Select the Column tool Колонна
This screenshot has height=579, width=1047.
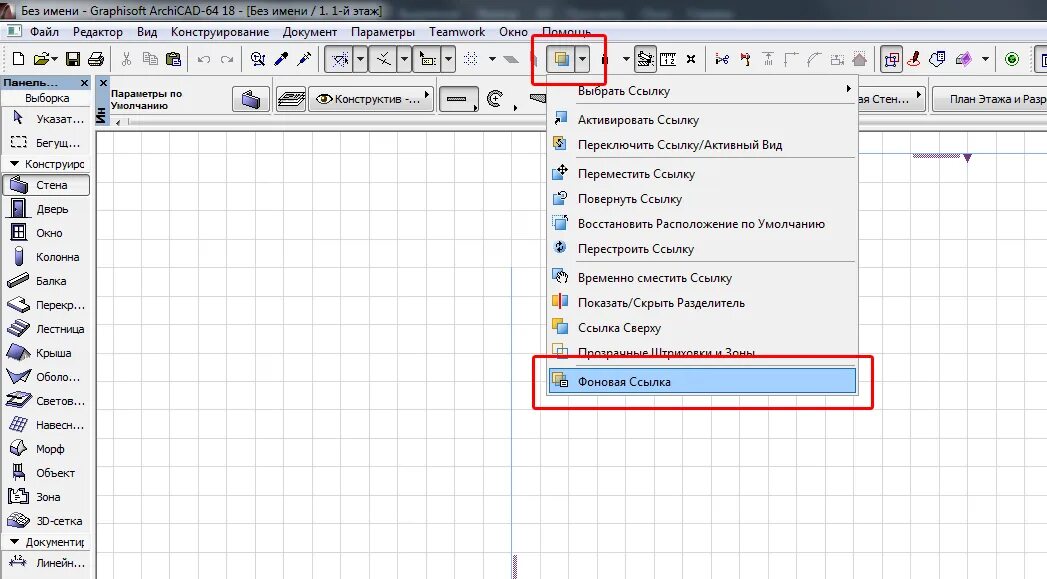pos(46,257)
